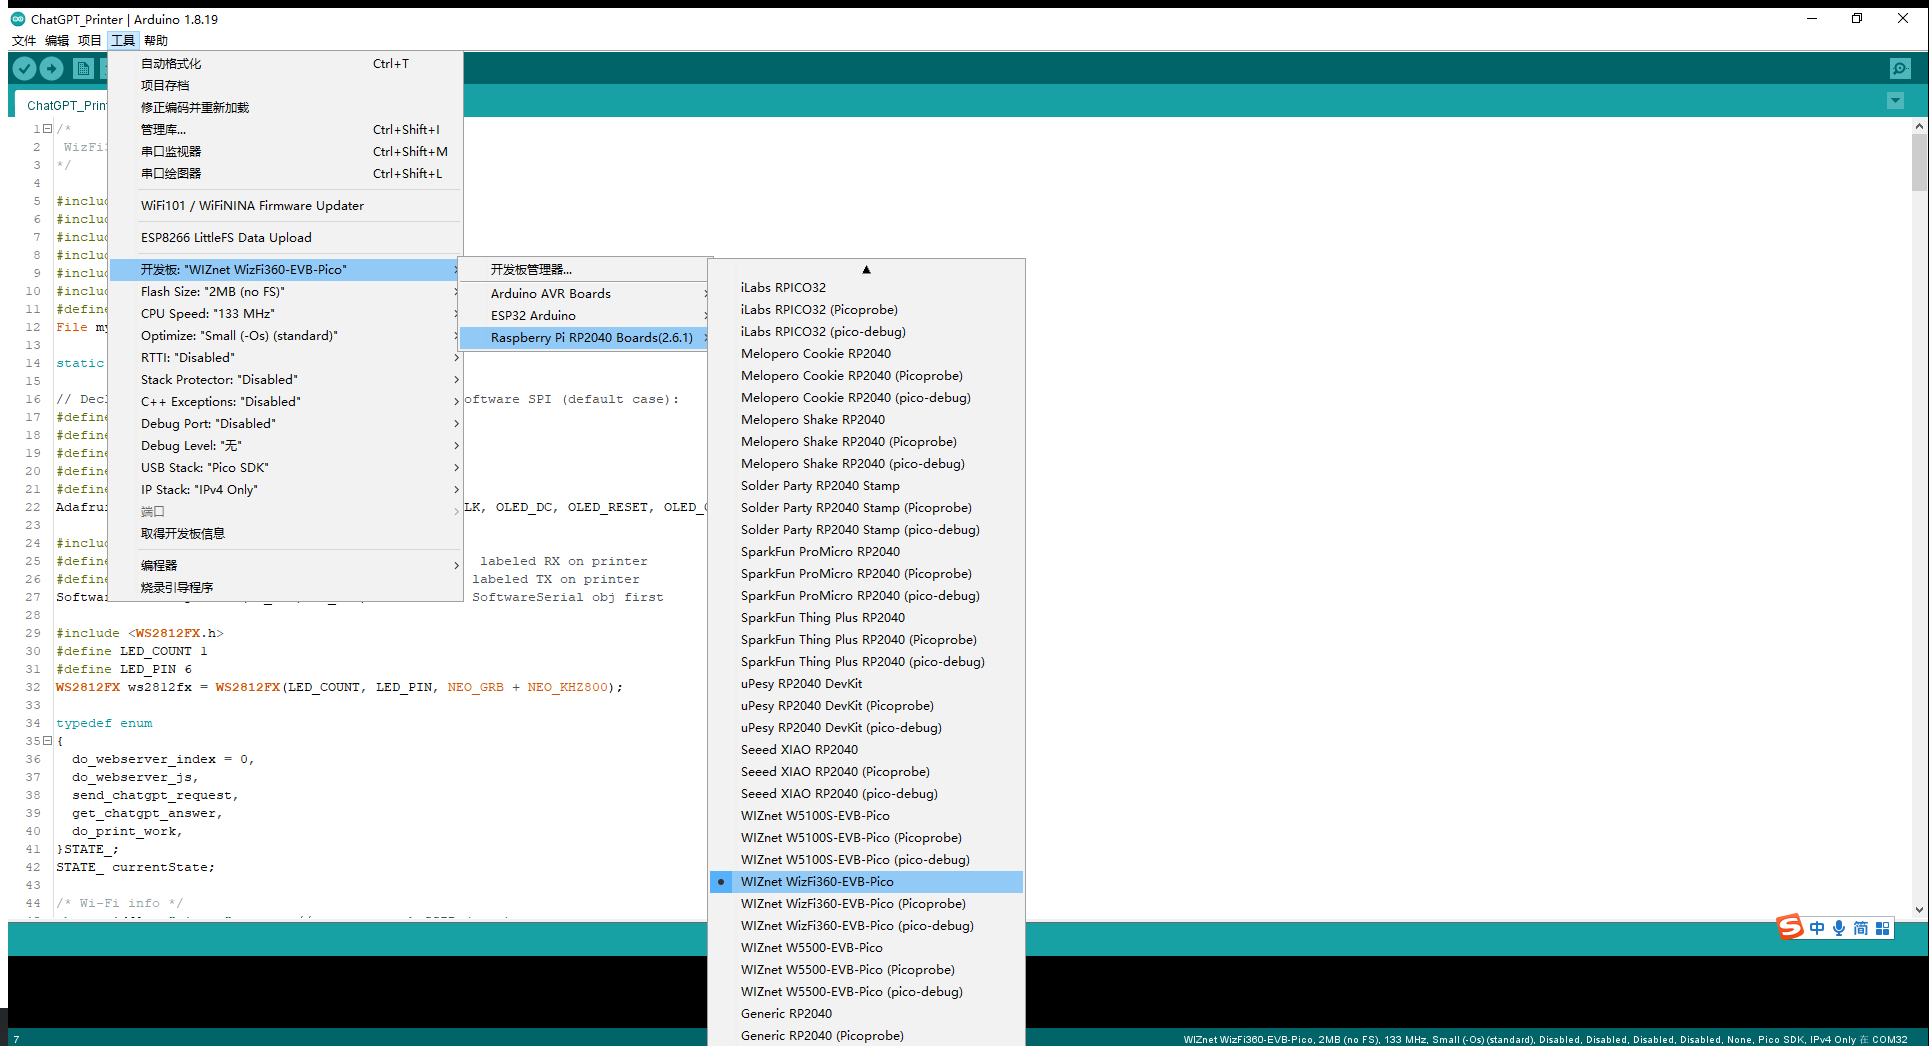Click the Upload arrow toolbar button
This screenshot has width=1929, height=1046.
[52, 68]
